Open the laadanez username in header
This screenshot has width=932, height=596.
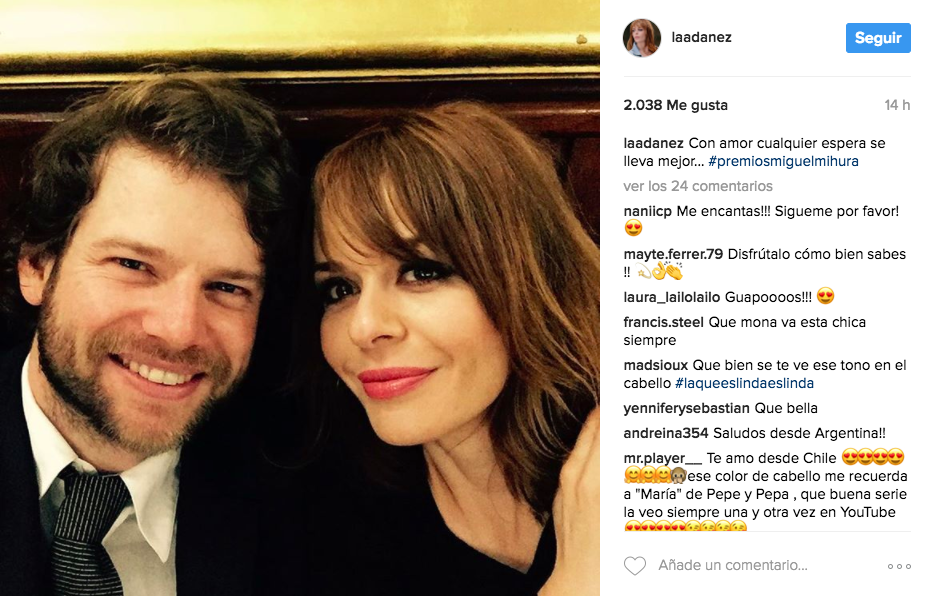click(701, 37)
